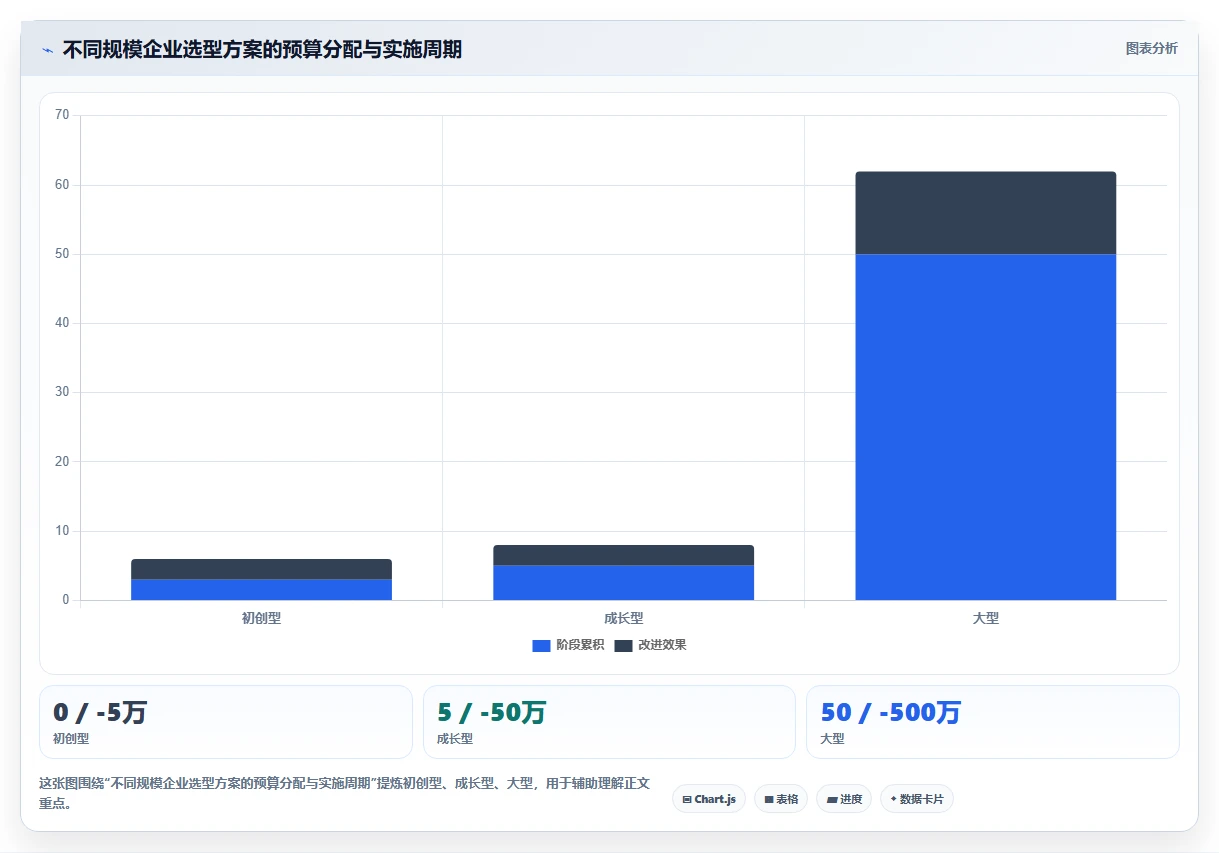Click the 数据卡片 tag

pos(917,799)
